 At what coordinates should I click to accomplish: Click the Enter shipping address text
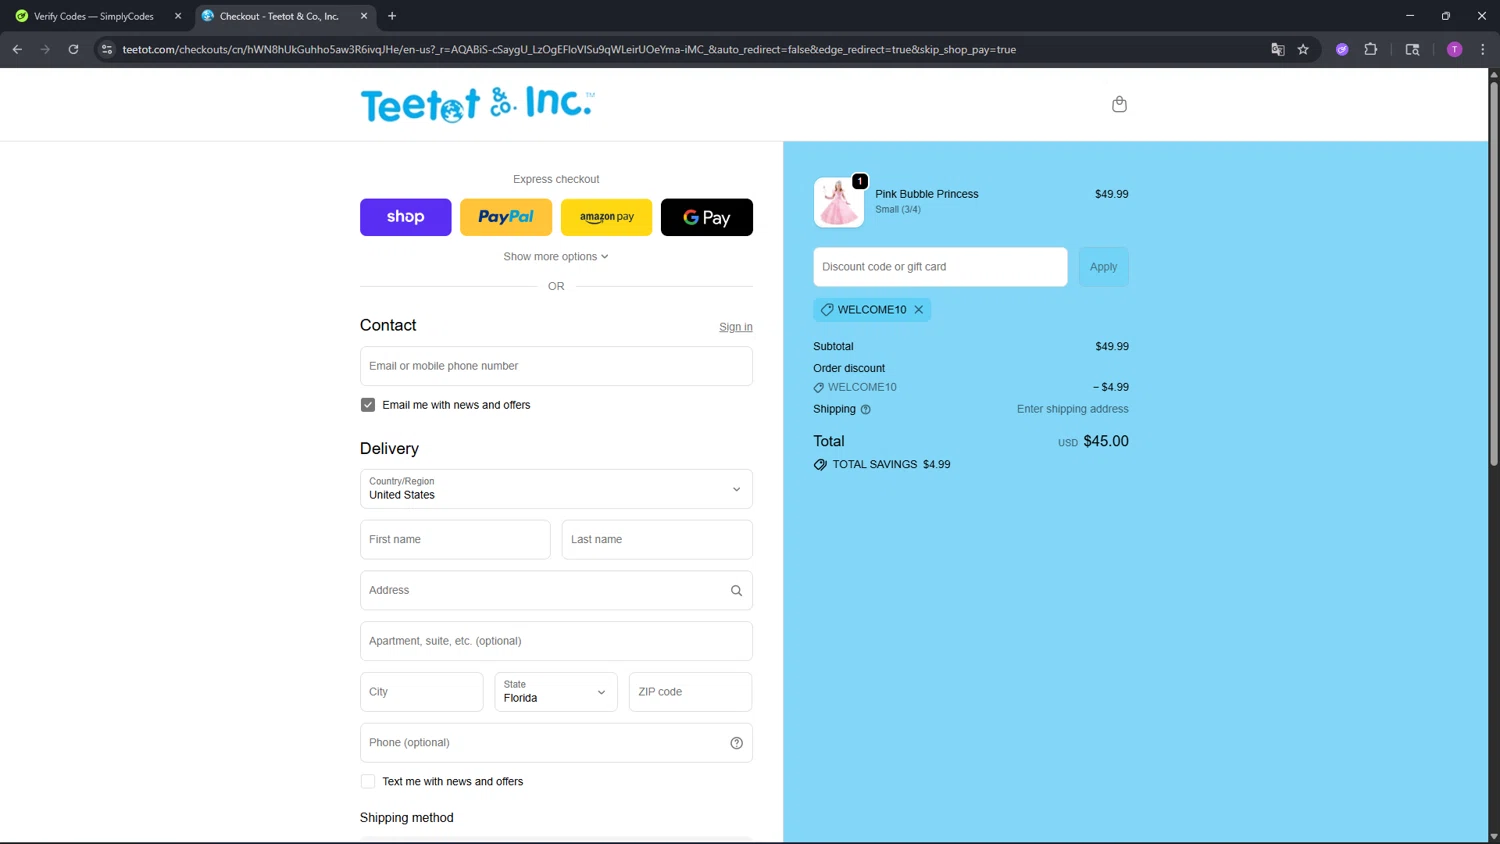(1072, 409)
